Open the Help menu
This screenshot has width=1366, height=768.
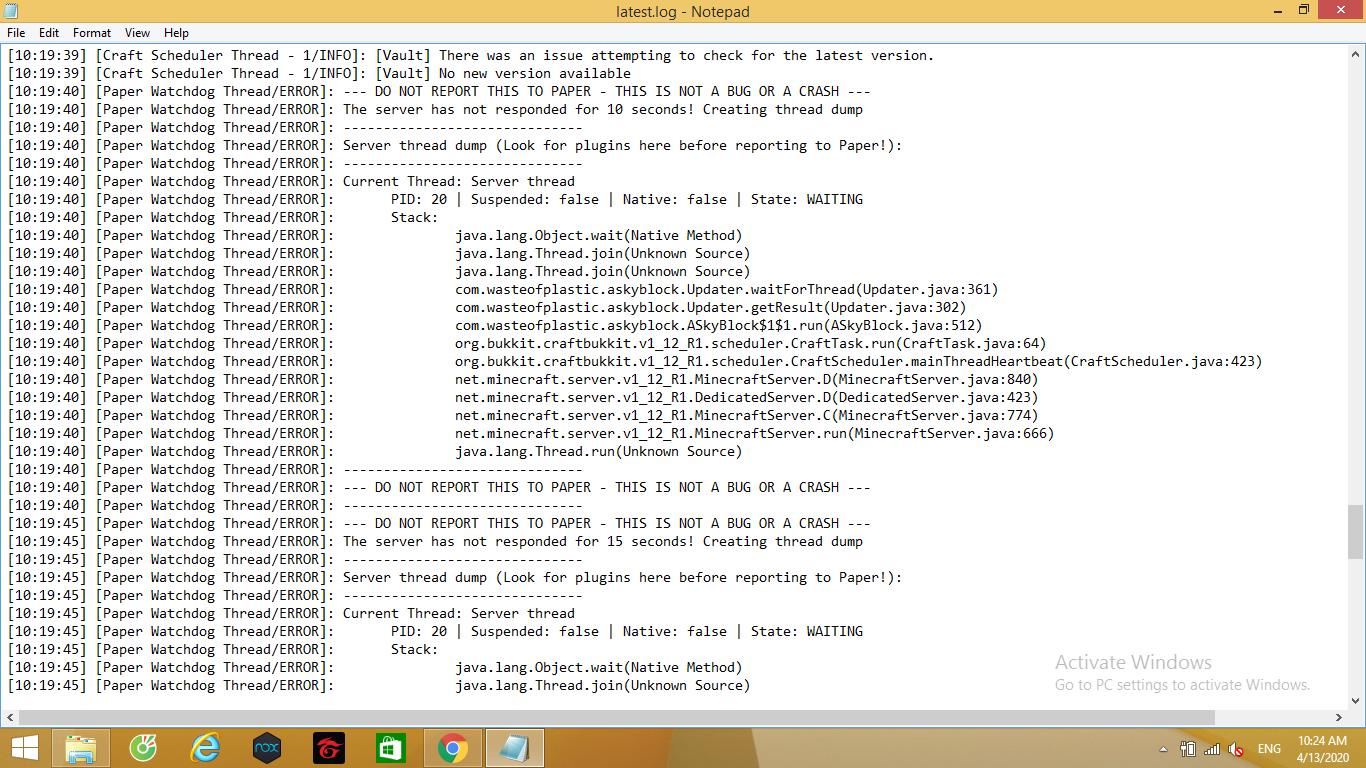click(176, 33)
